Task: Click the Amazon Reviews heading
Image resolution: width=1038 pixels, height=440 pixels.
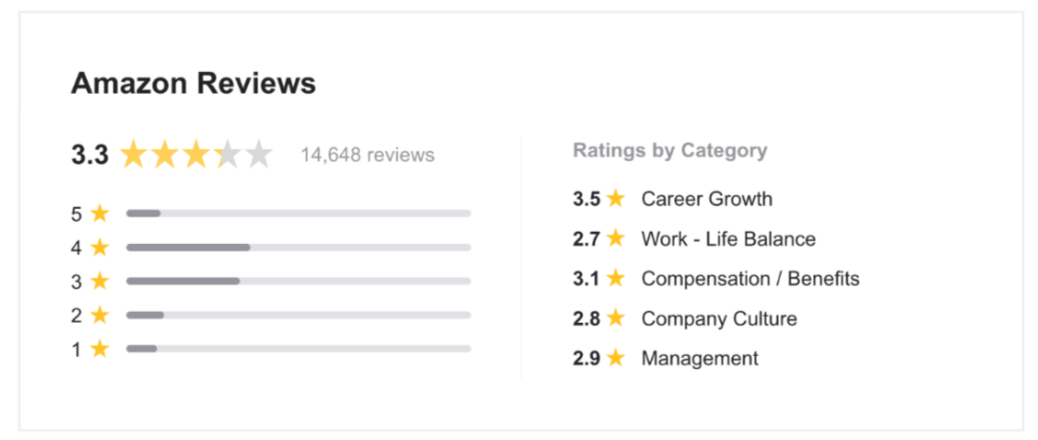Action: click(x=193, y=84)
